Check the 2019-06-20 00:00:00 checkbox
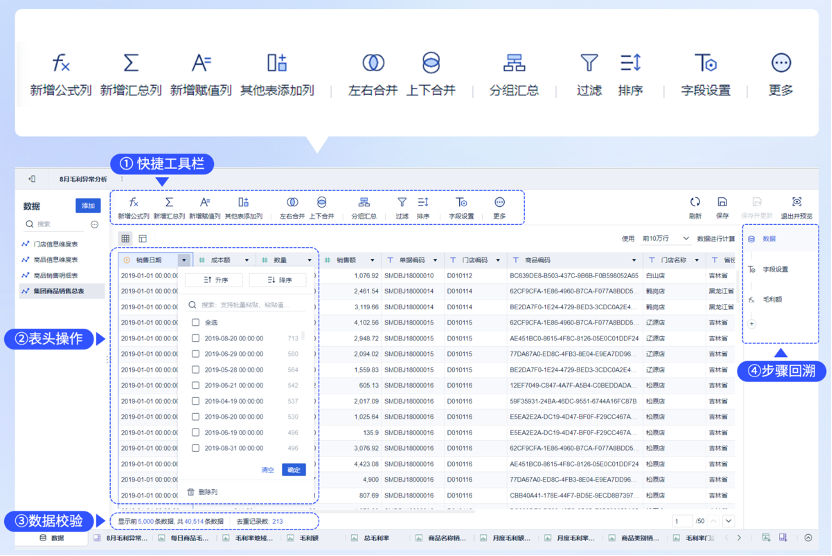Screen dimensions: 832x556 click(x=195, y=416)
